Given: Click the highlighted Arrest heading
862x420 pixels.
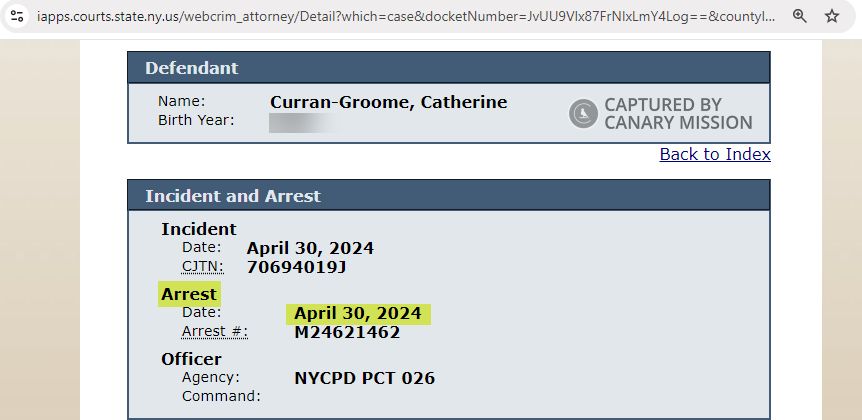Looking at the screenshot, I should coord(189,294).
